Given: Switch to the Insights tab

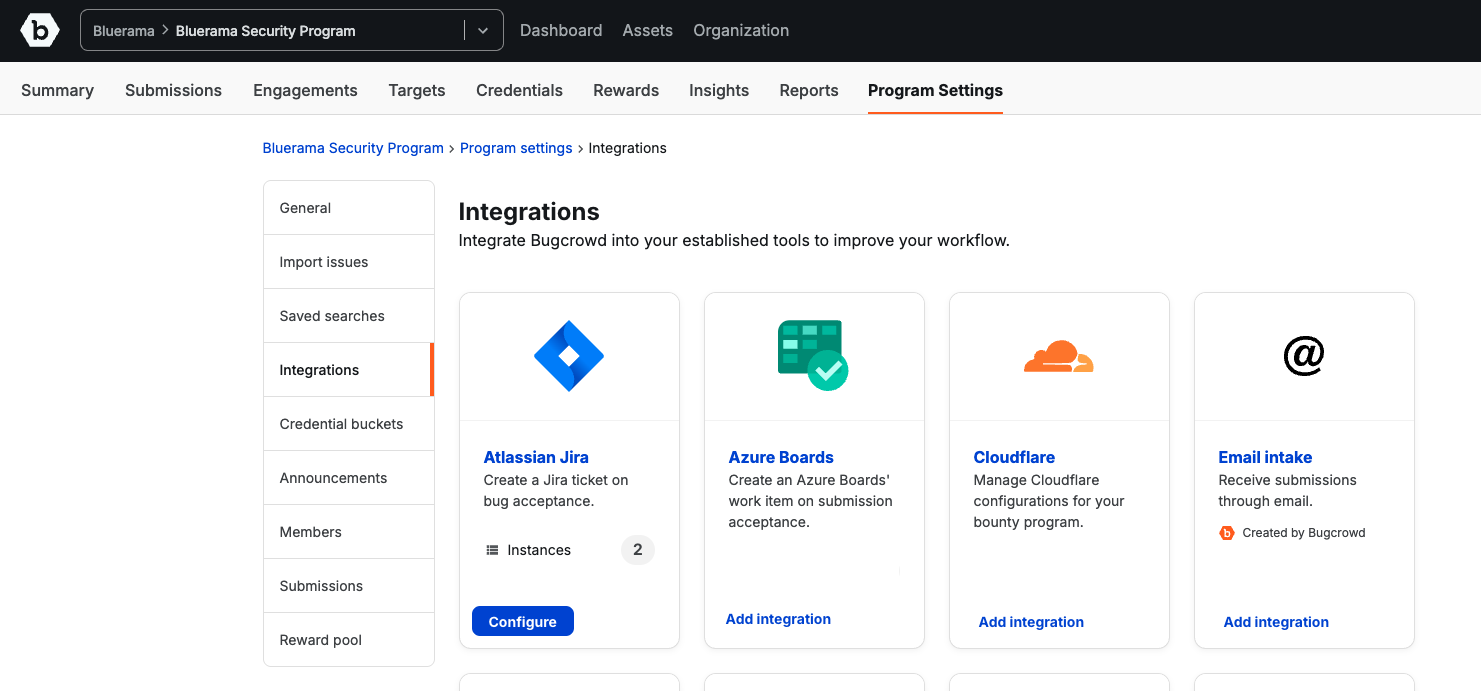Looking at the screenshot, I should point(718,90).
